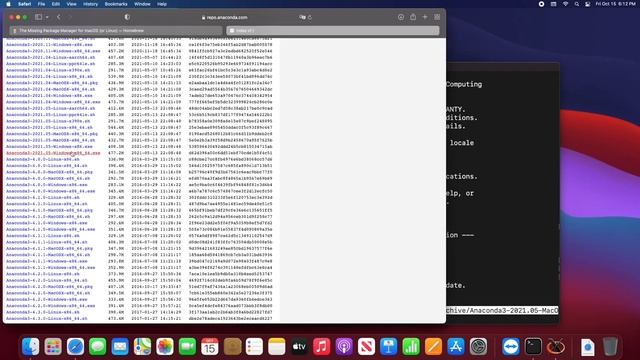The width and height of the screenshot is (640, 360).
Task: Switch to the Homebrew Missing Package Manager tab
Action: pyautogui.click(x=116, y=31)
